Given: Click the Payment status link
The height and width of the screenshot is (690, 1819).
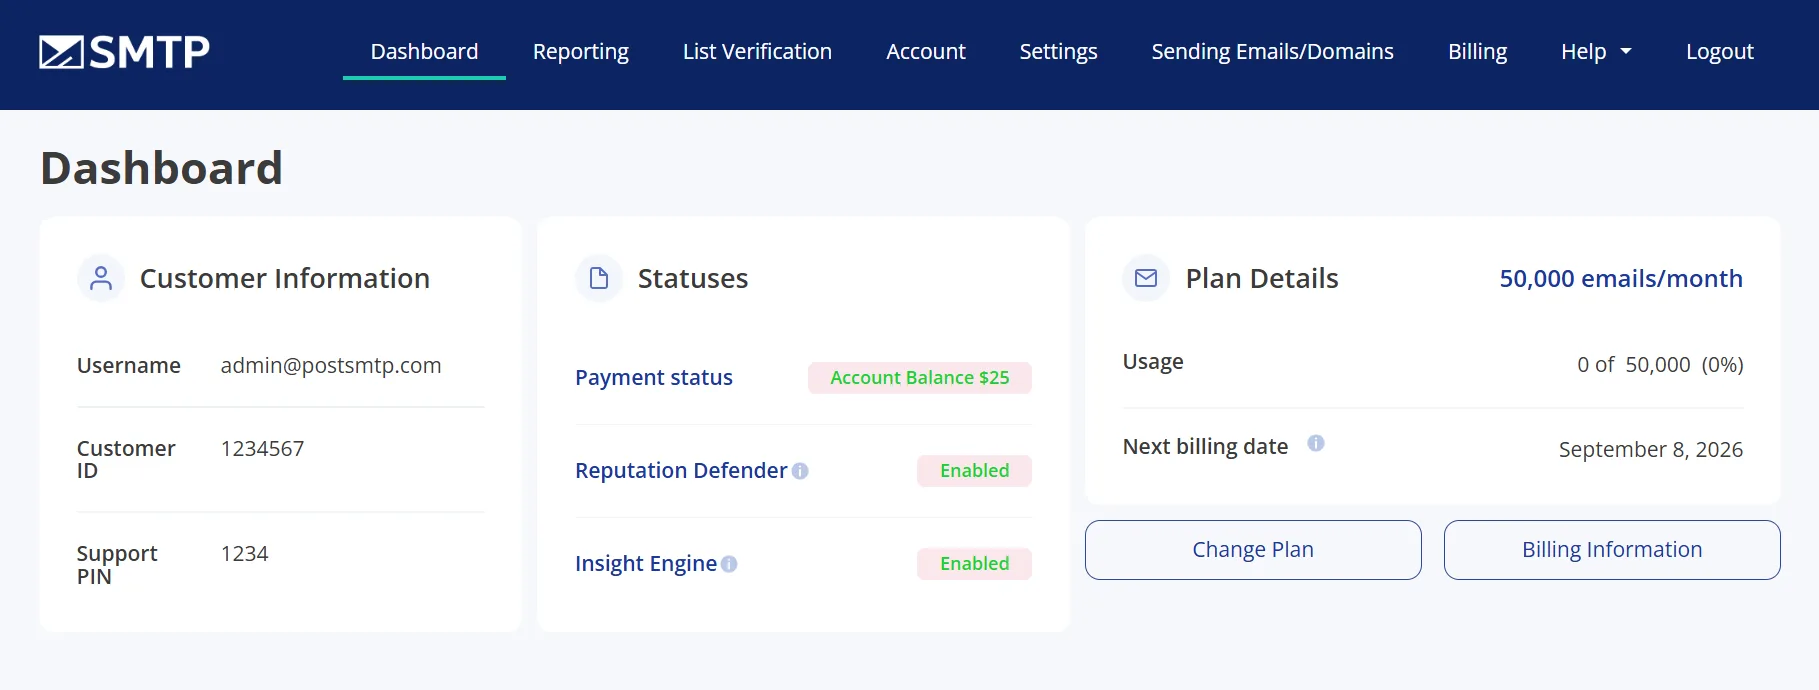Looking at the screenshot, I should coord(654,378).
